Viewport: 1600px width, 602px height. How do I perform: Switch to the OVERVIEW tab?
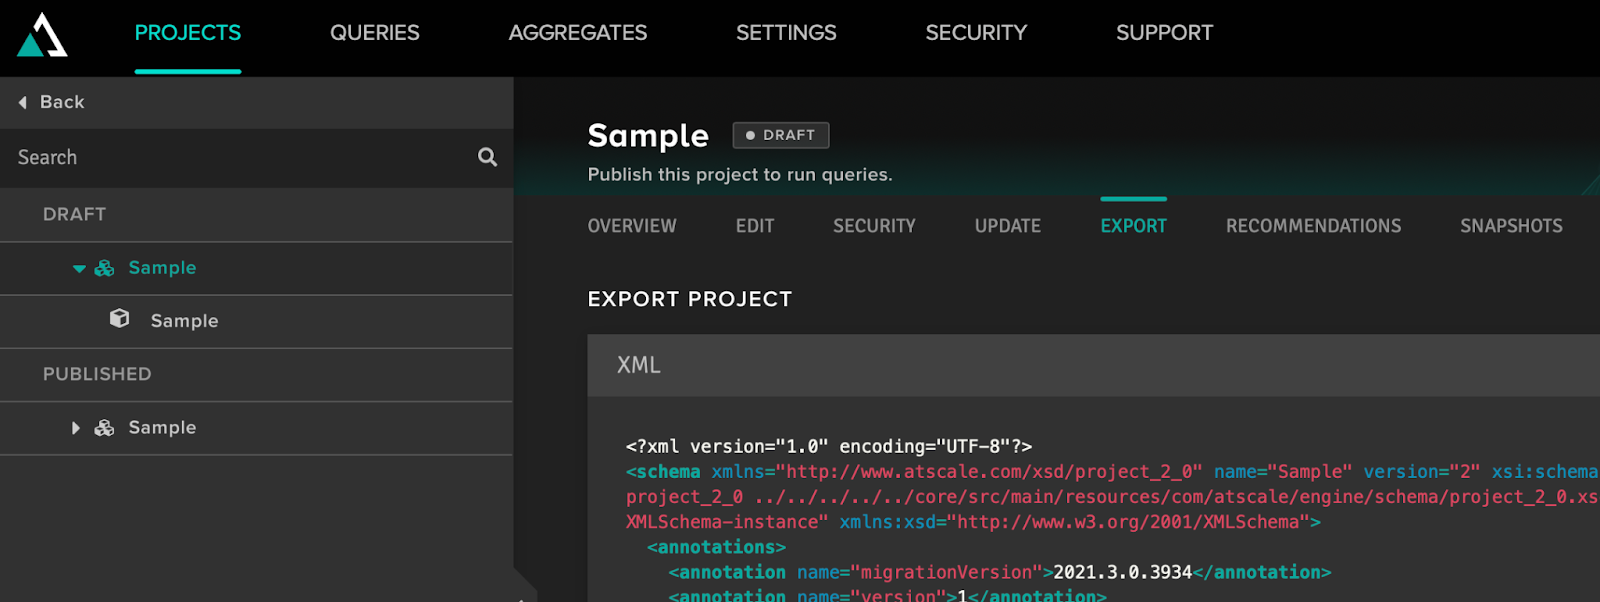click(x=632, y=226)
